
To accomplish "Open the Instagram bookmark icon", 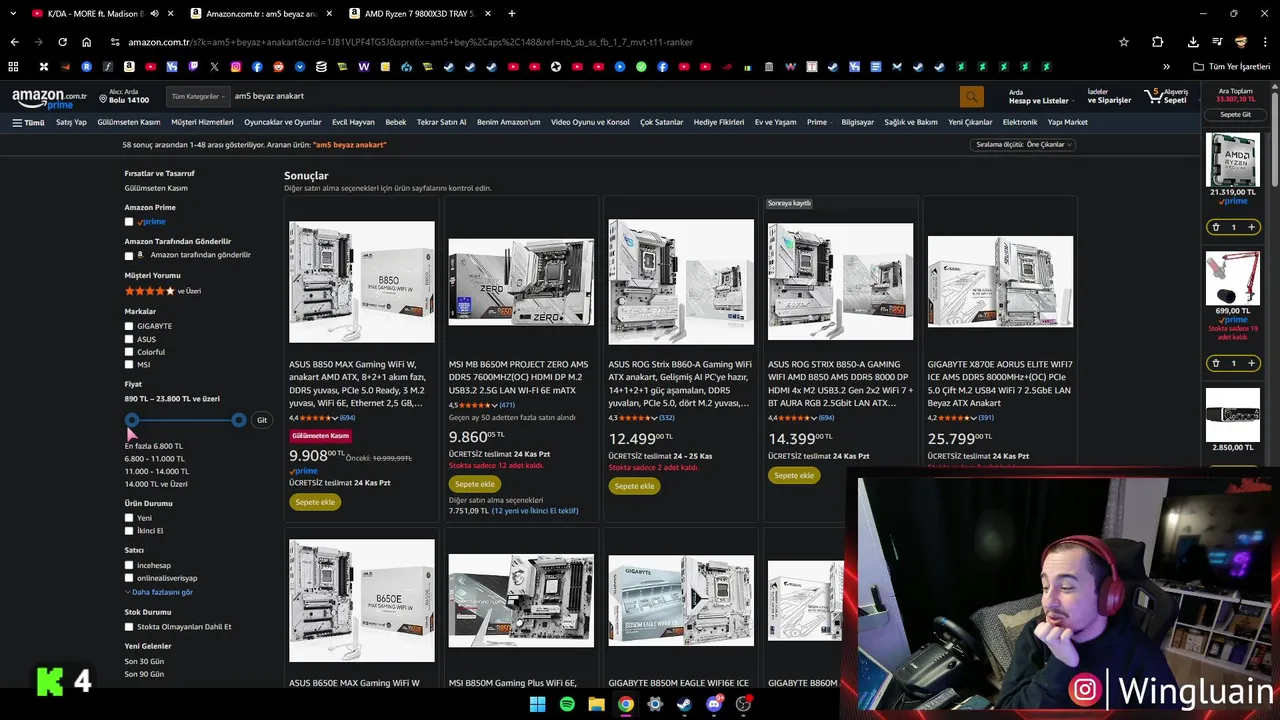I will click(x=236, y=67).
